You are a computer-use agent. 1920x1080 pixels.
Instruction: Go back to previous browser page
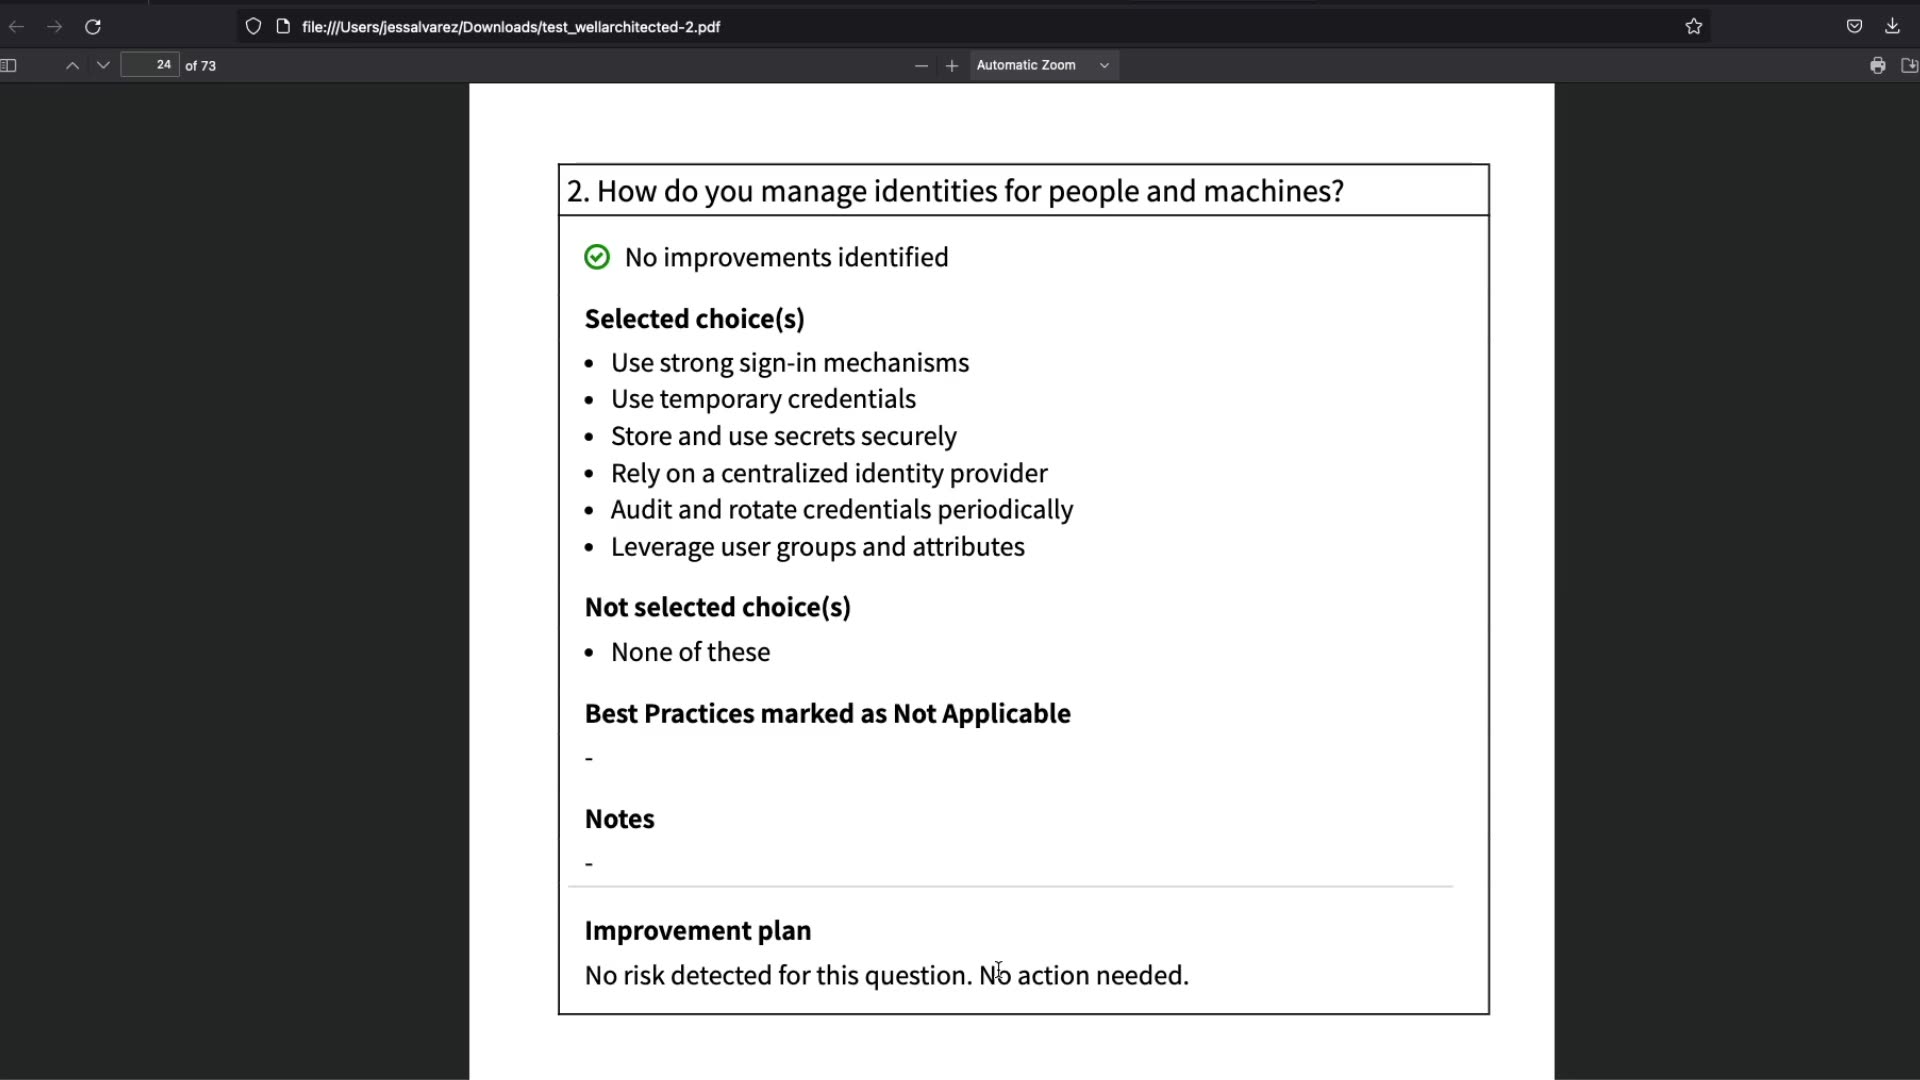point(17,27)
